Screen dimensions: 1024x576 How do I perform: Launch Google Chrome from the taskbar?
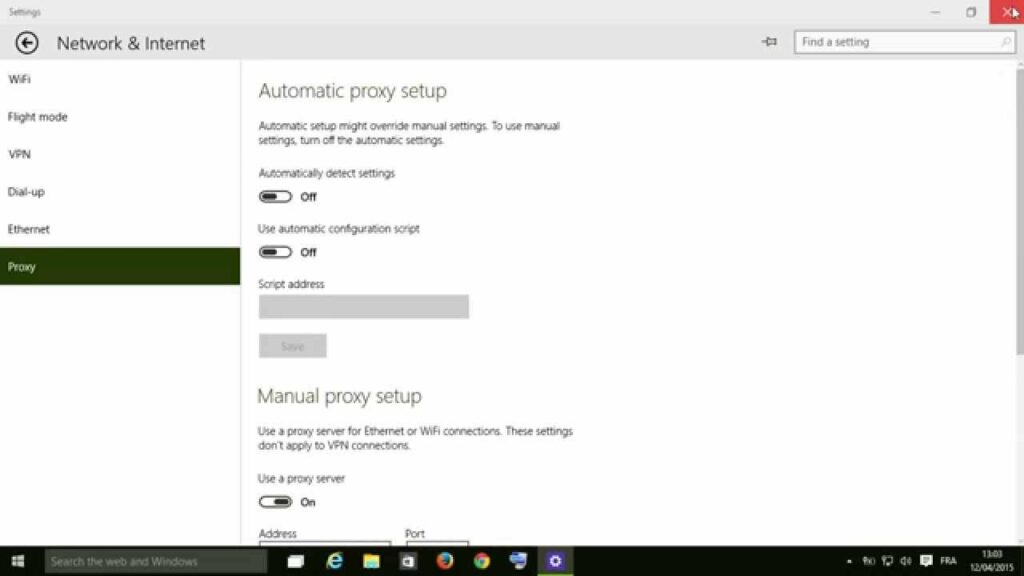pyautogui.click(x=481, y=561)
